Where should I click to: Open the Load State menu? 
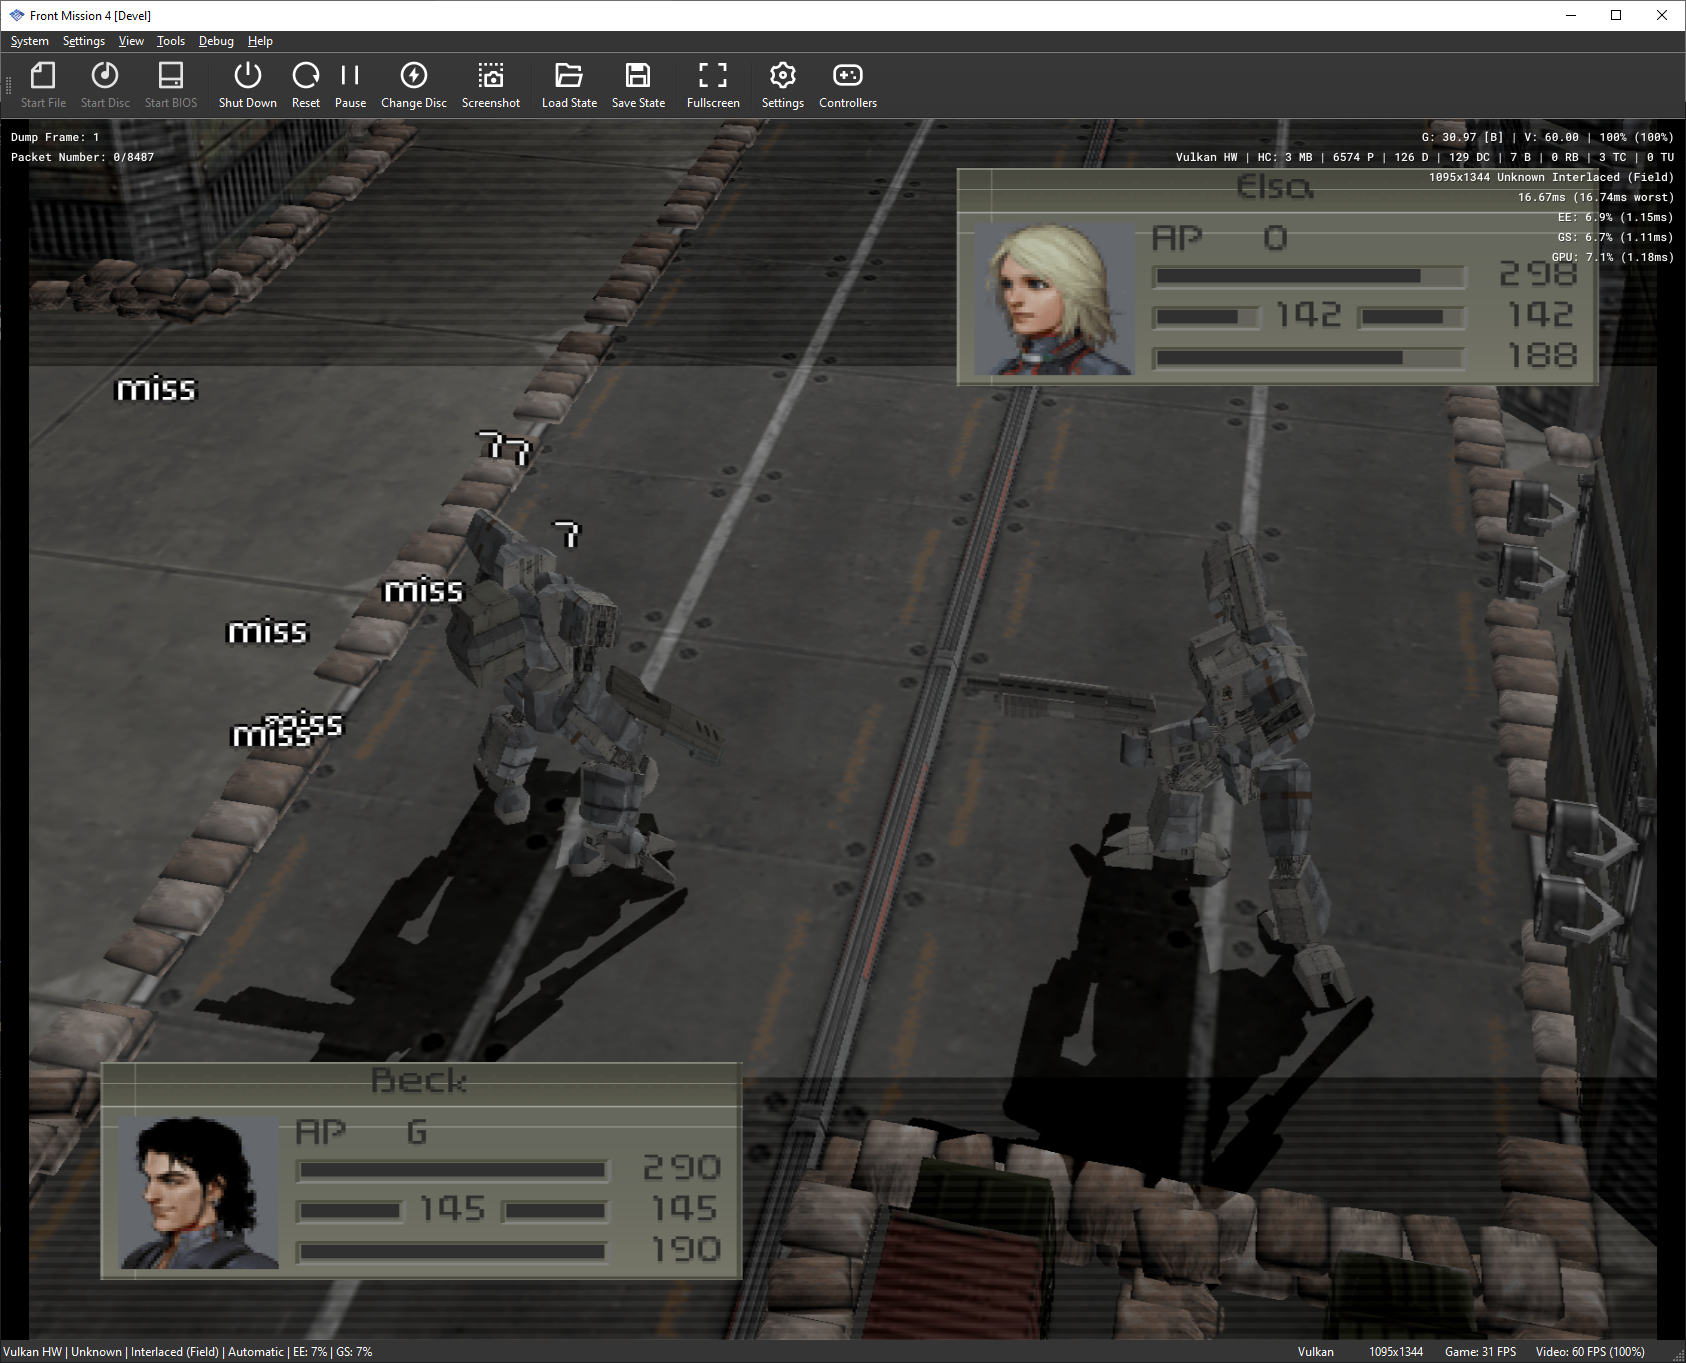tap(569, 85)
